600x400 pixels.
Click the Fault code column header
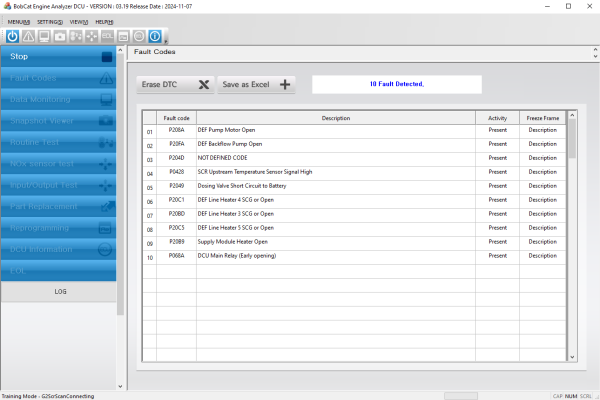176,118
